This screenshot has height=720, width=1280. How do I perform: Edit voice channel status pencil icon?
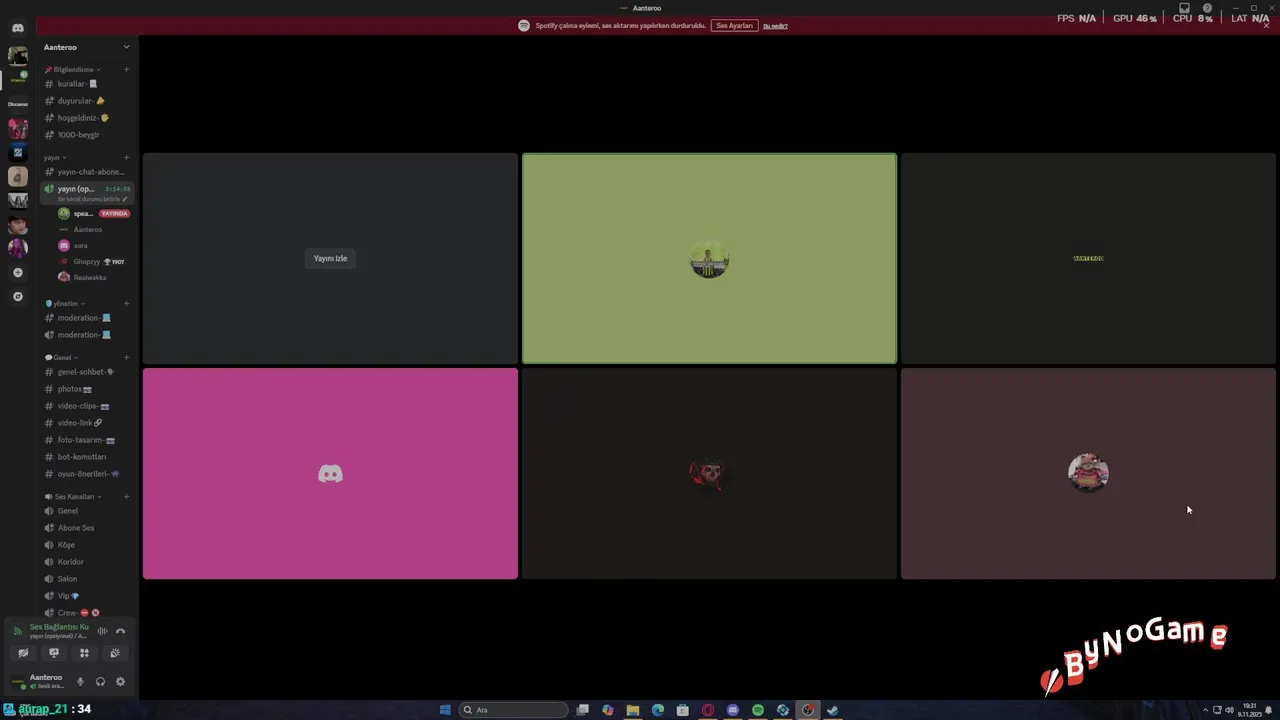pyautogui.click(x=125, y=199)
